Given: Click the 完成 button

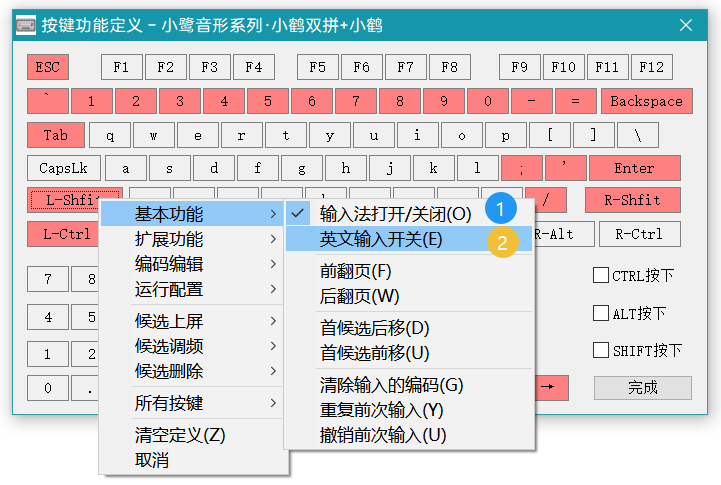Looking at the screenshot, I should 642,387.
